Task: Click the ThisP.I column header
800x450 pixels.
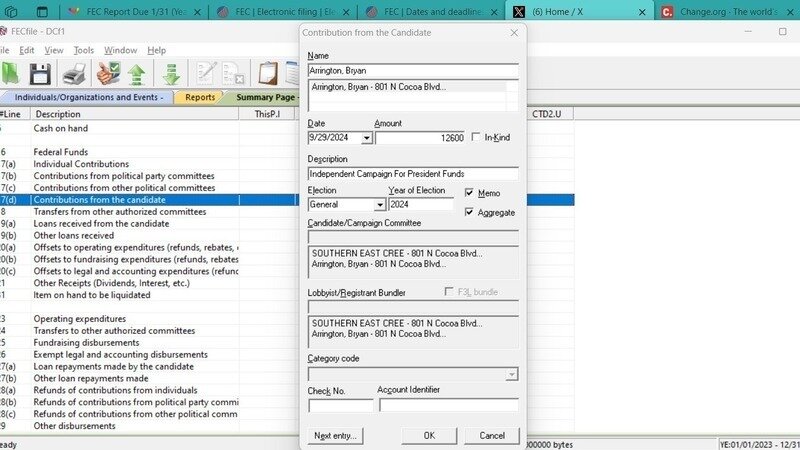Action: pos(267,114)
